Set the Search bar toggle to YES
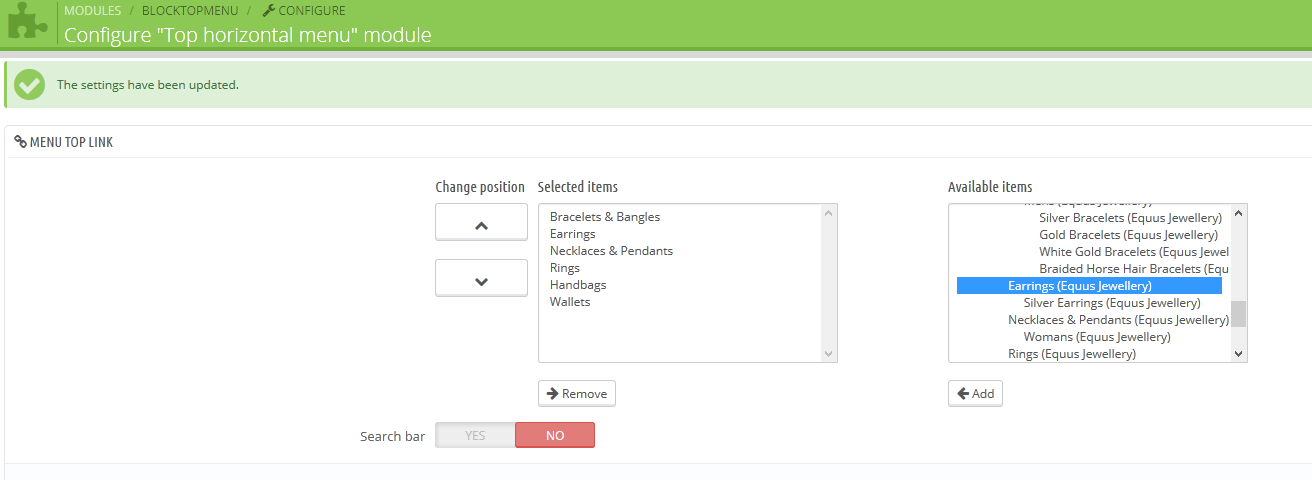The height and width of the screenshot is (480, 1312). click(x=475, y=435)
